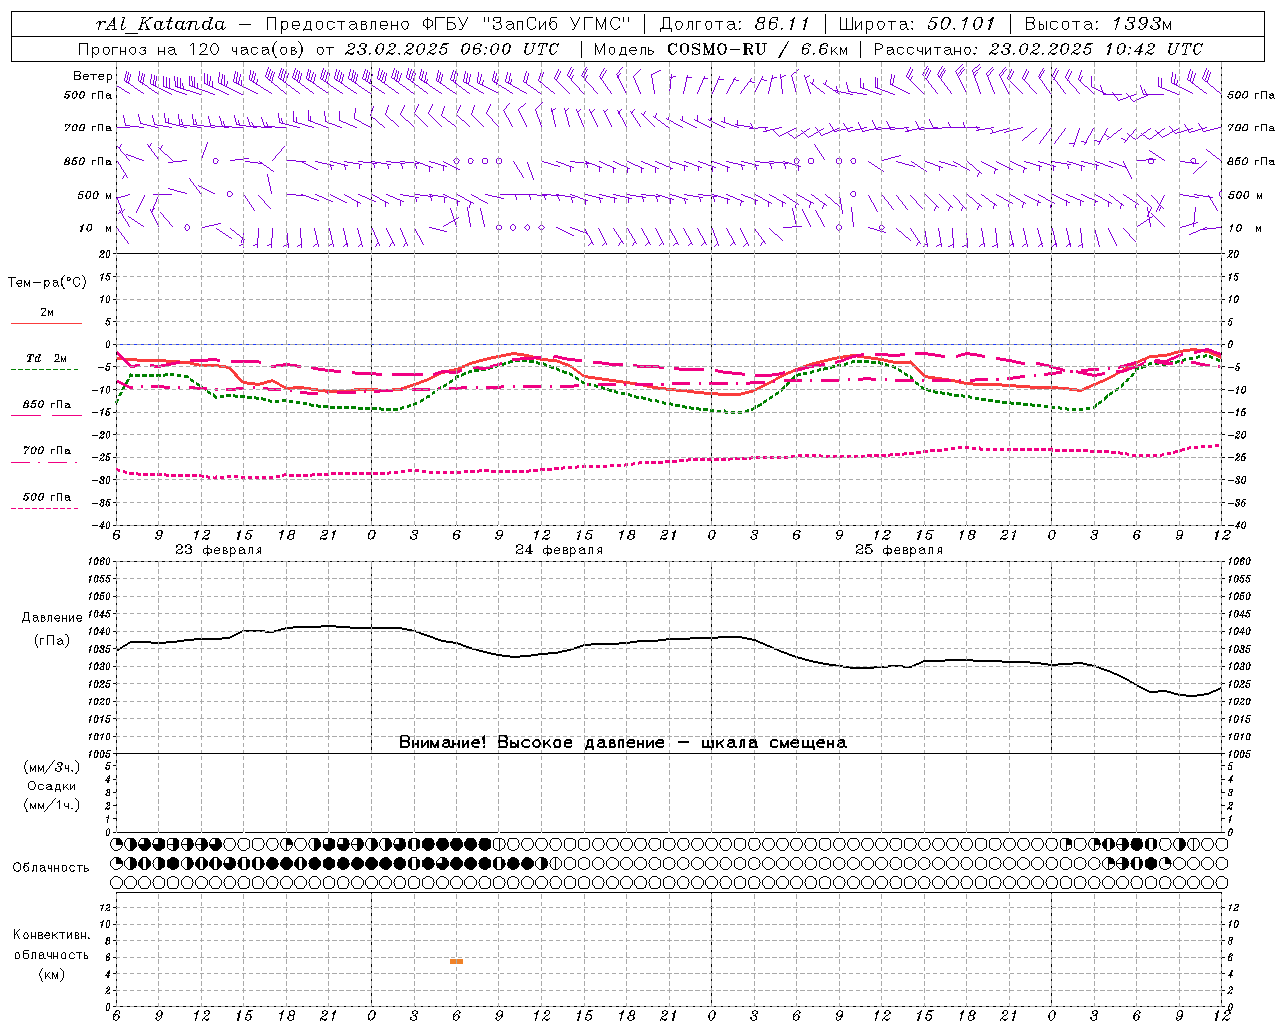Click the (мм/1ч.) precipitation unit label

coord(52,805)
